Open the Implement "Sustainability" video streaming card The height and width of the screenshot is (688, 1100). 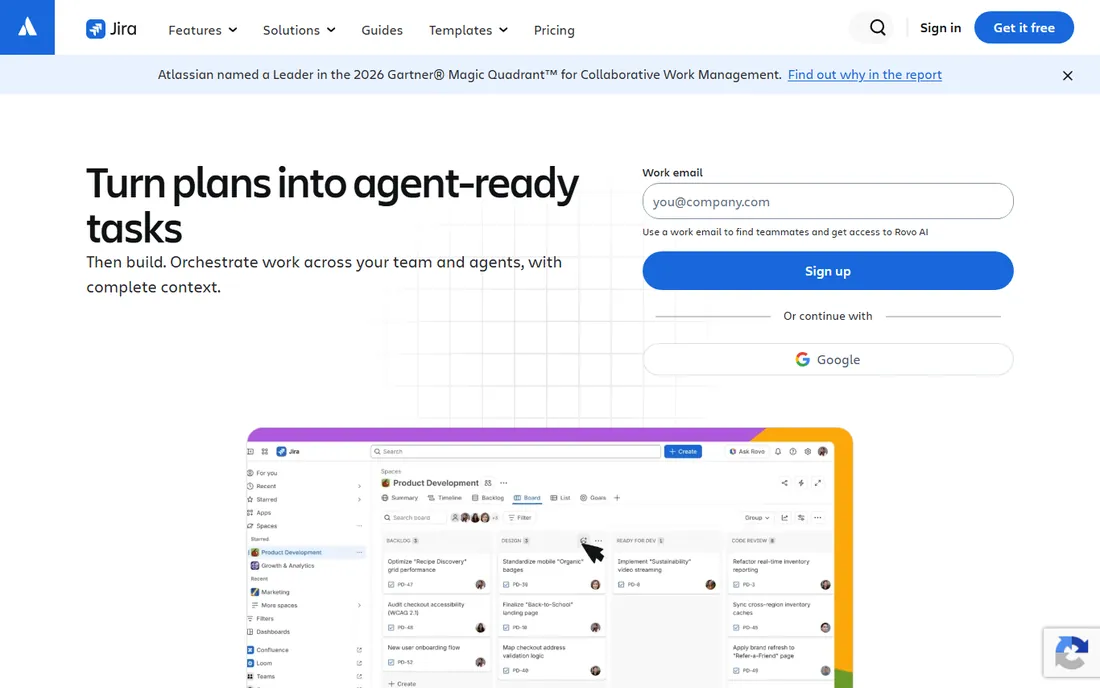666,572
